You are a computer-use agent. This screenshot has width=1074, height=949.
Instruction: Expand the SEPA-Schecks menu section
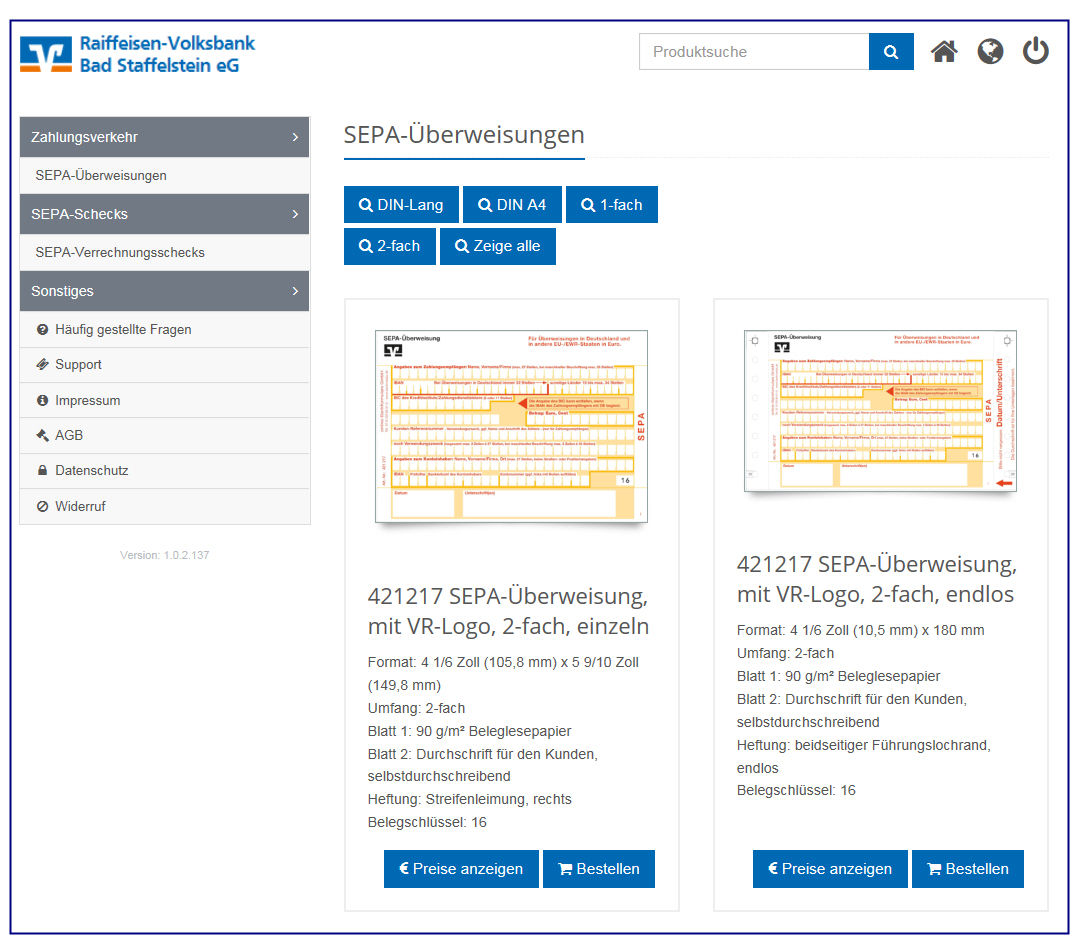coord(164,214)
